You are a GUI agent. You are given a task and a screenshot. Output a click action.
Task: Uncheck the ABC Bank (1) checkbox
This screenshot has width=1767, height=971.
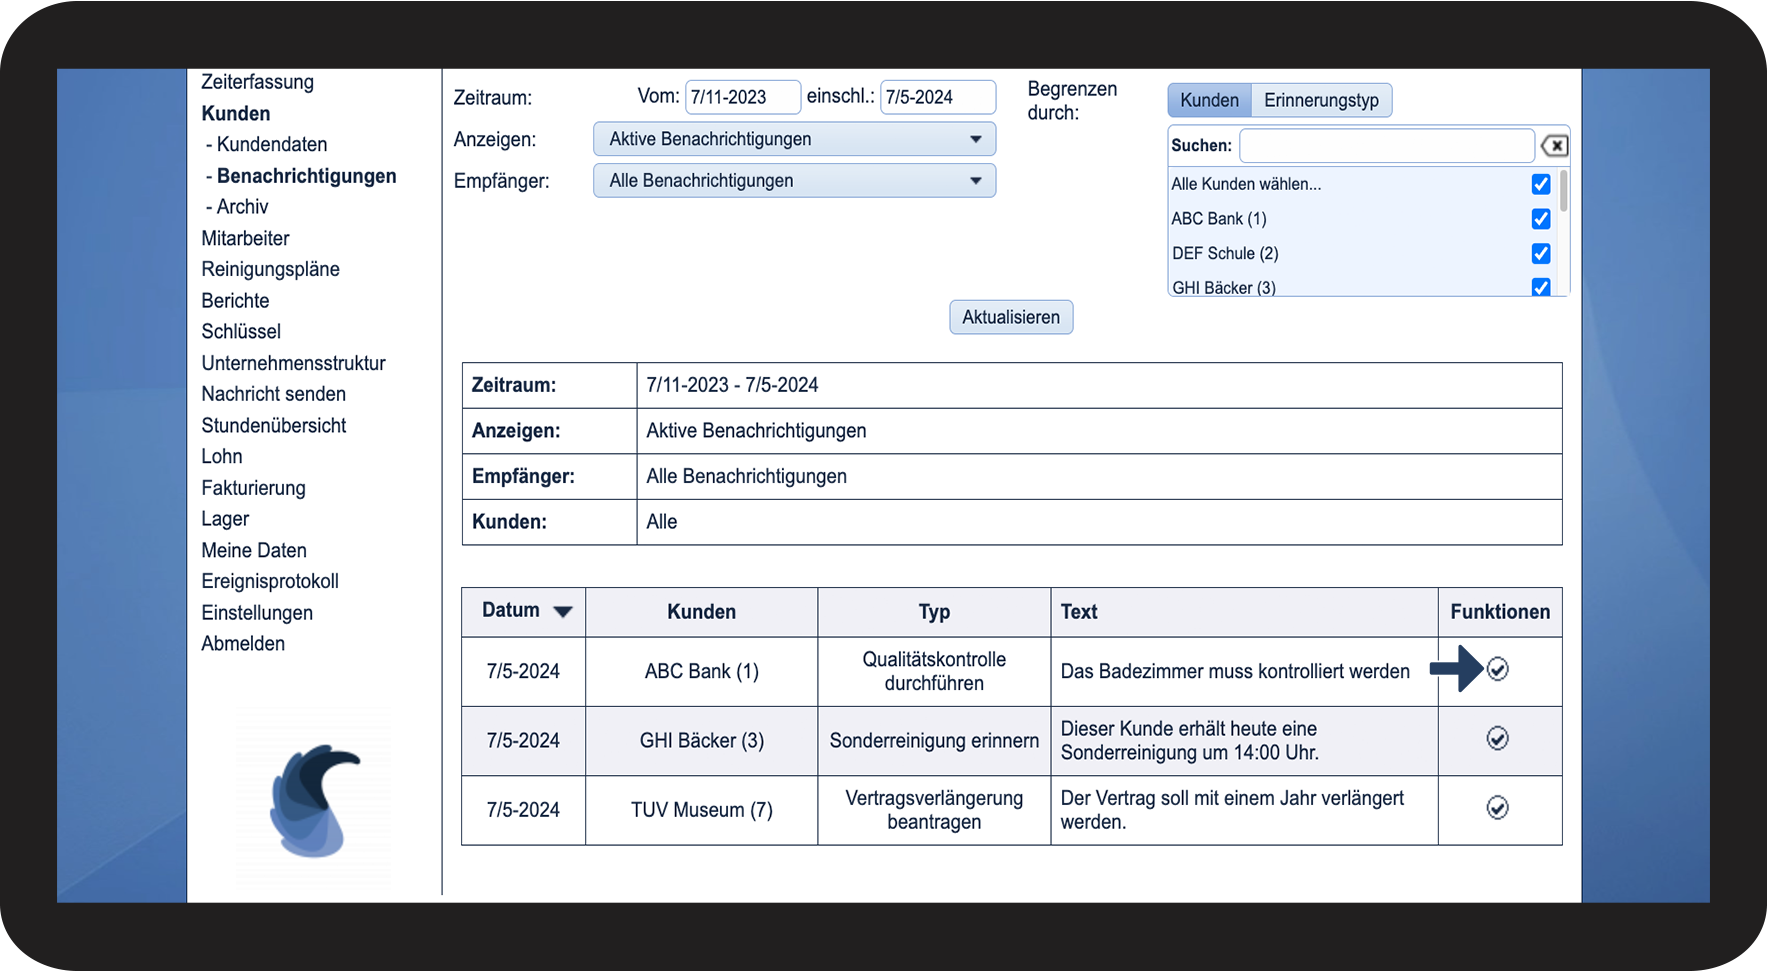(1541, 219)
